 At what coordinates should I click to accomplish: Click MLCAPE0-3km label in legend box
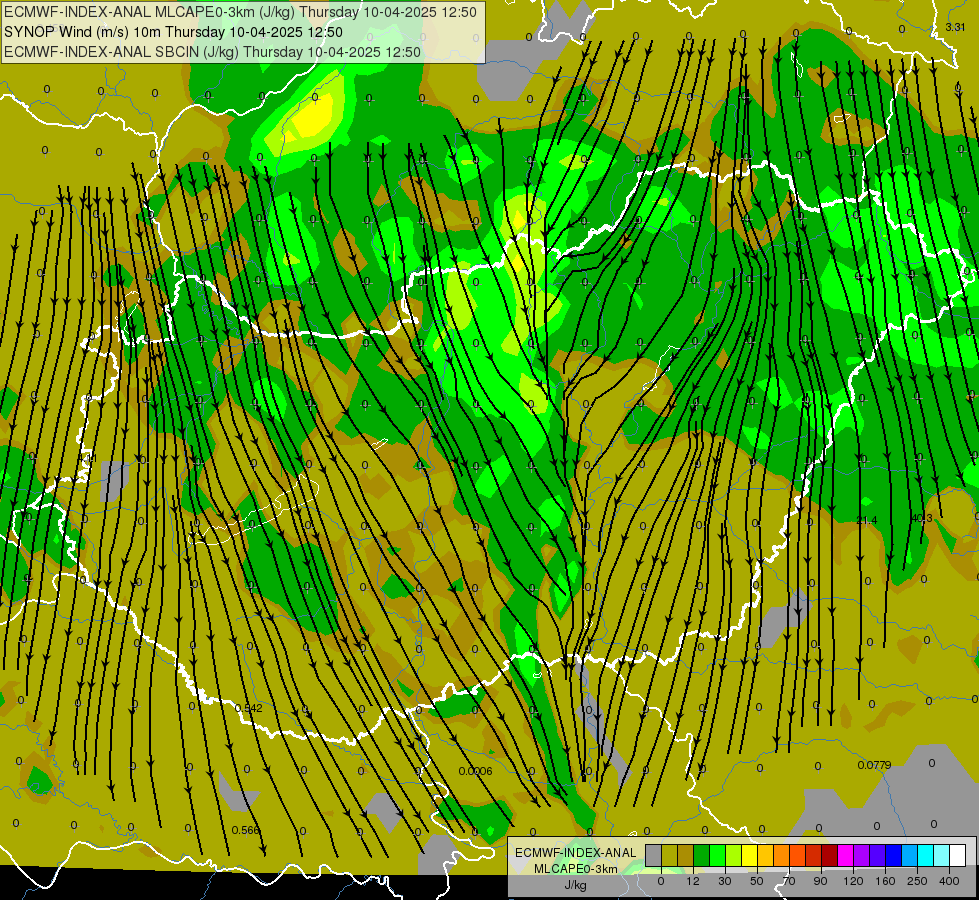point(575,869)
